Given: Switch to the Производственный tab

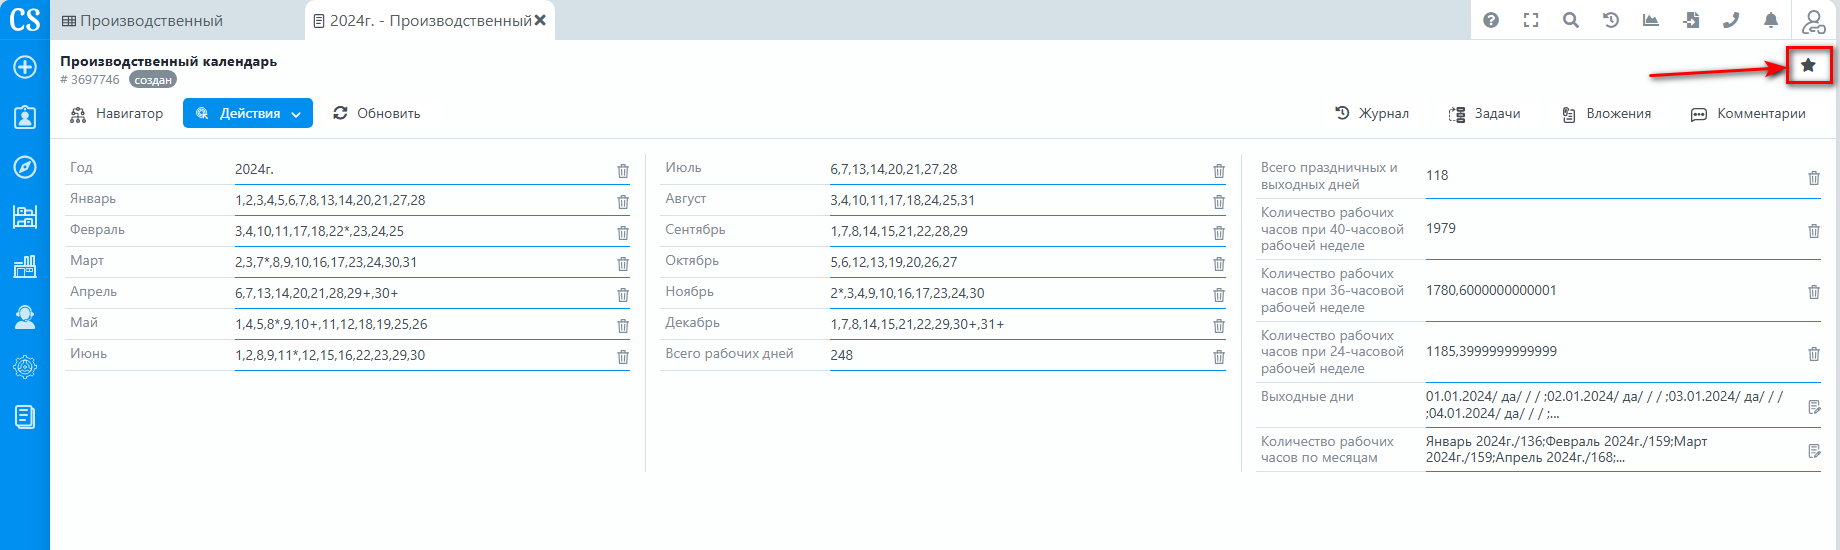Looking at the screenshot, I should tap(143, 21).
